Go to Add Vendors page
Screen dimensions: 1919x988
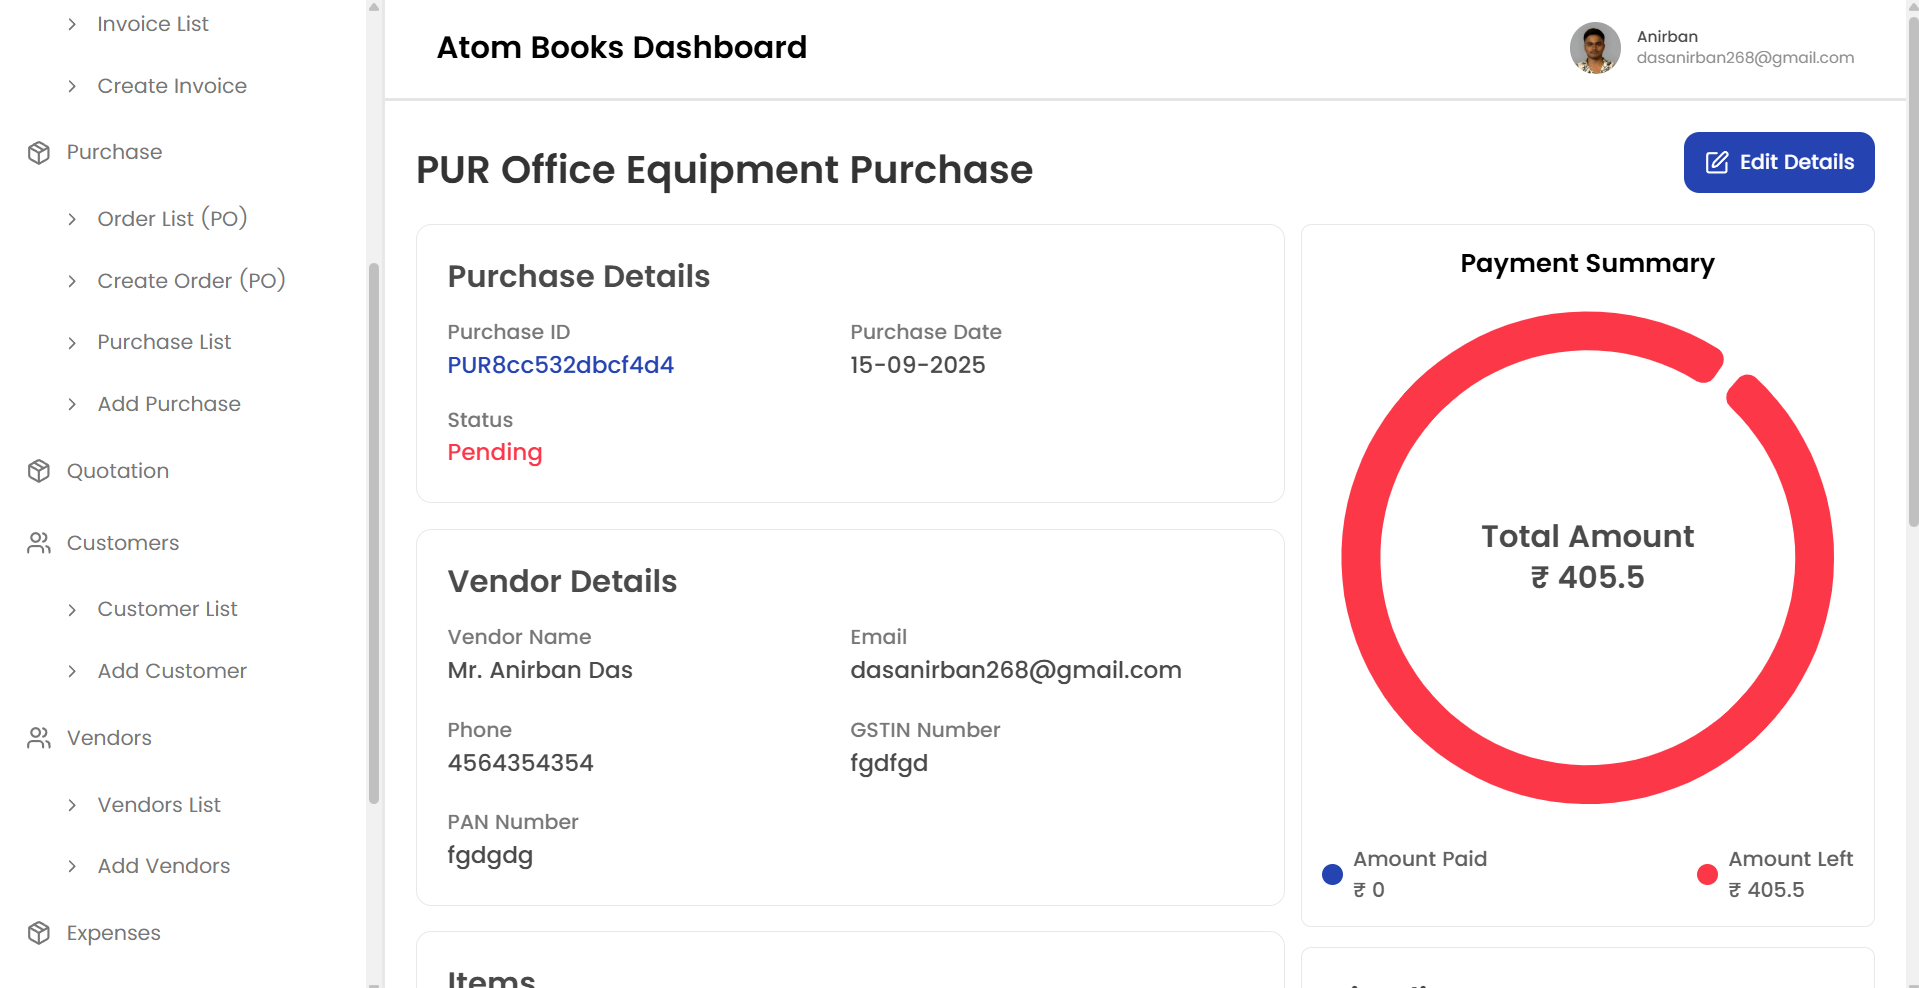[x=164, y=866]
